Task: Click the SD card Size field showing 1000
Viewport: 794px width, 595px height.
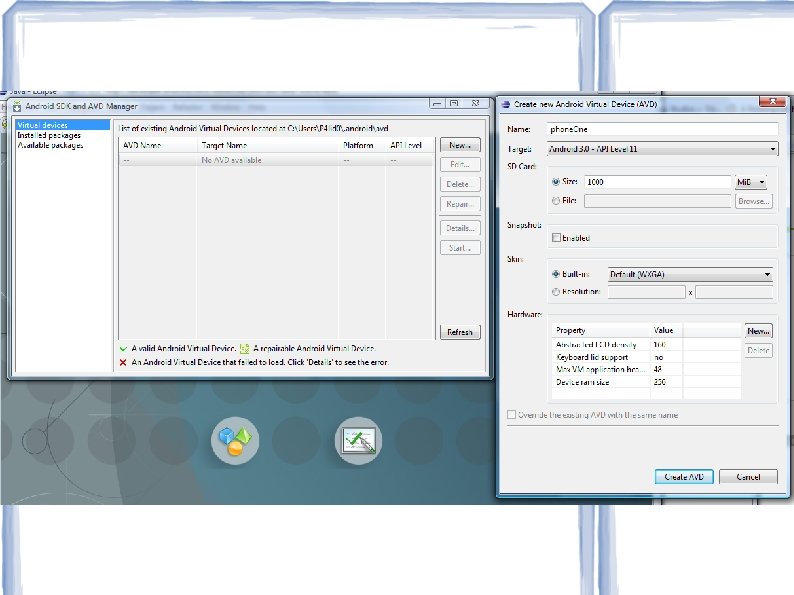Action: 657,182
